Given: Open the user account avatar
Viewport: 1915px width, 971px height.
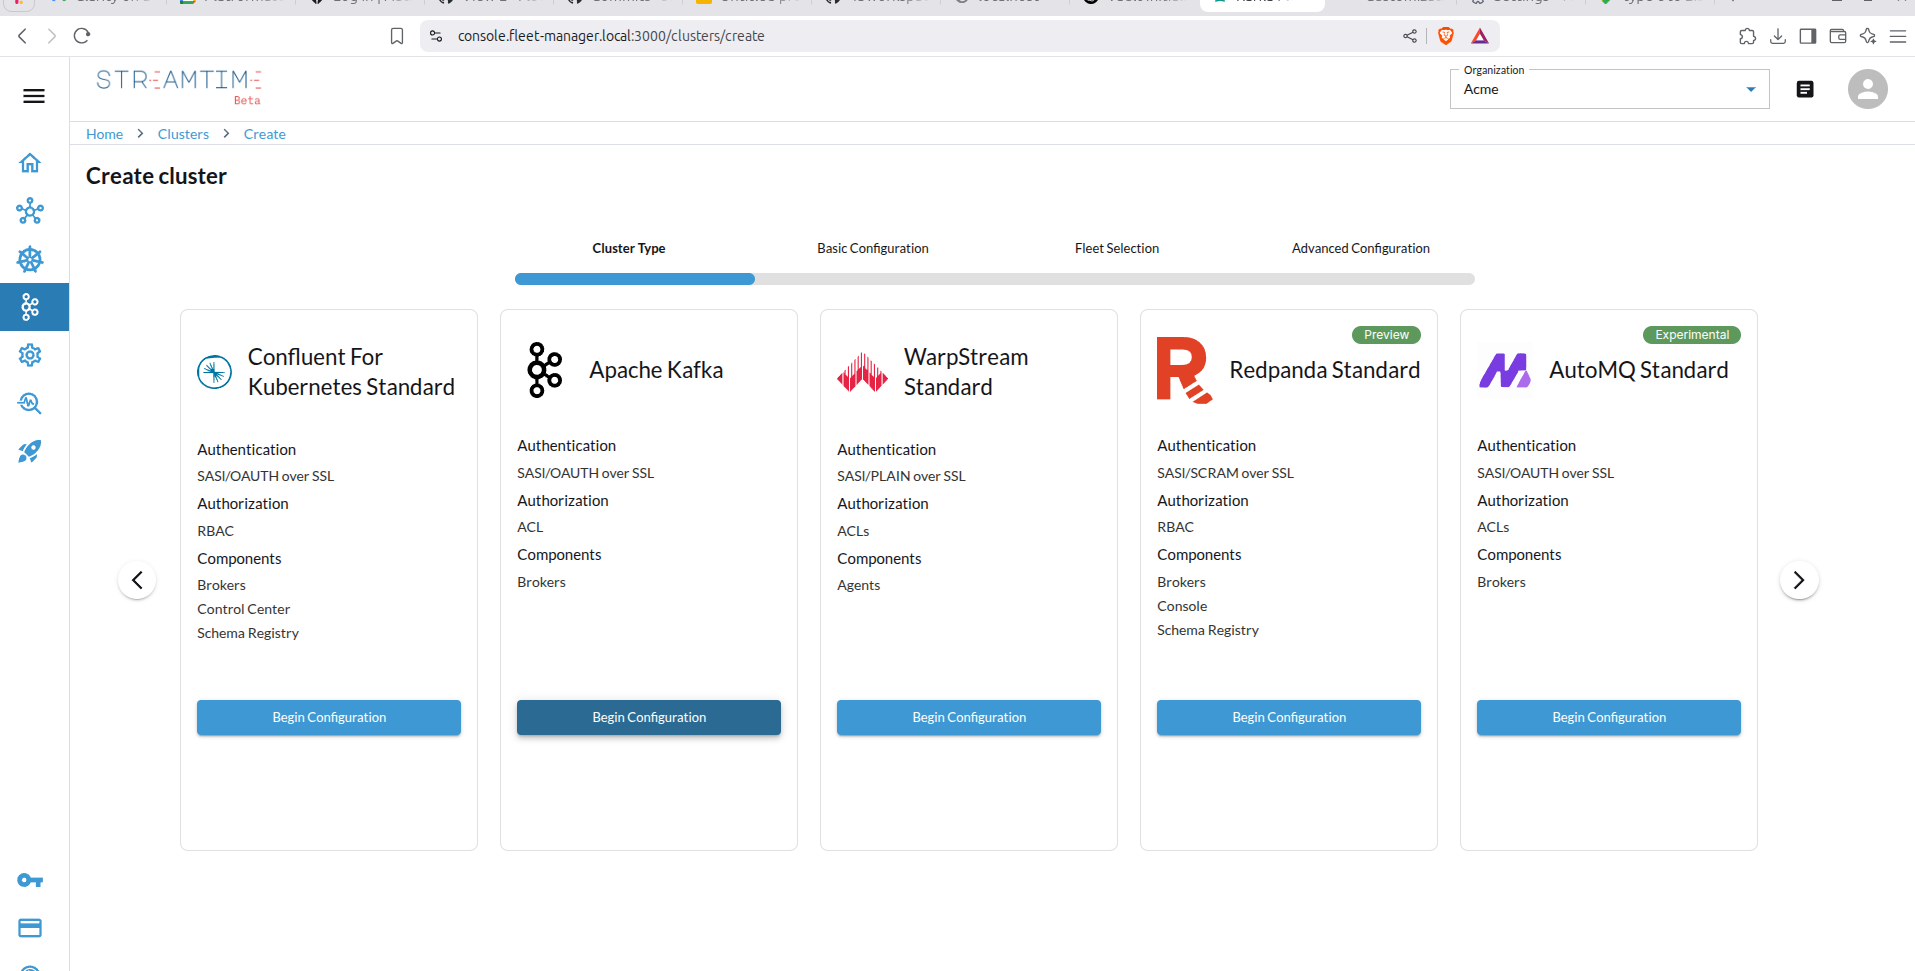Looking at the screenshot, I should point(1867,89).
